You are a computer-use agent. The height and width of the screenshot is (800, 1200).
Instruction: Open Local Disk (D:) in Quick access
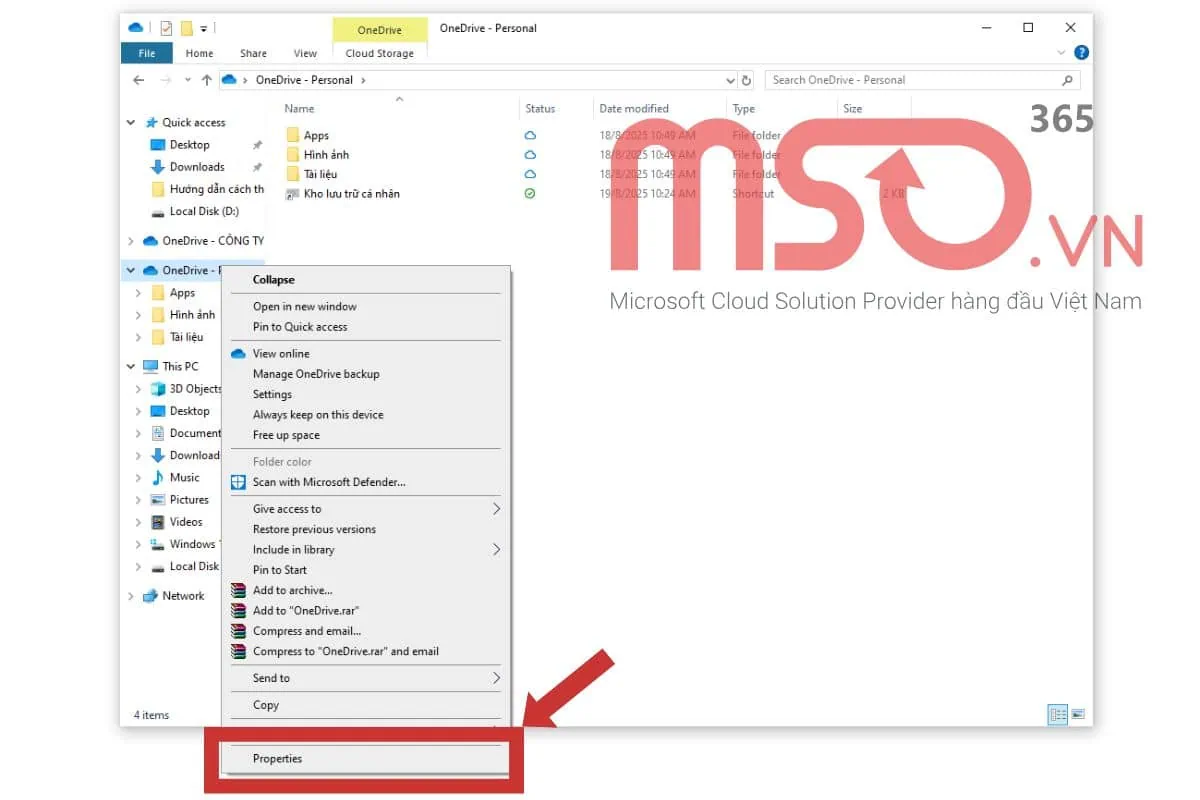tap(204, 211)
